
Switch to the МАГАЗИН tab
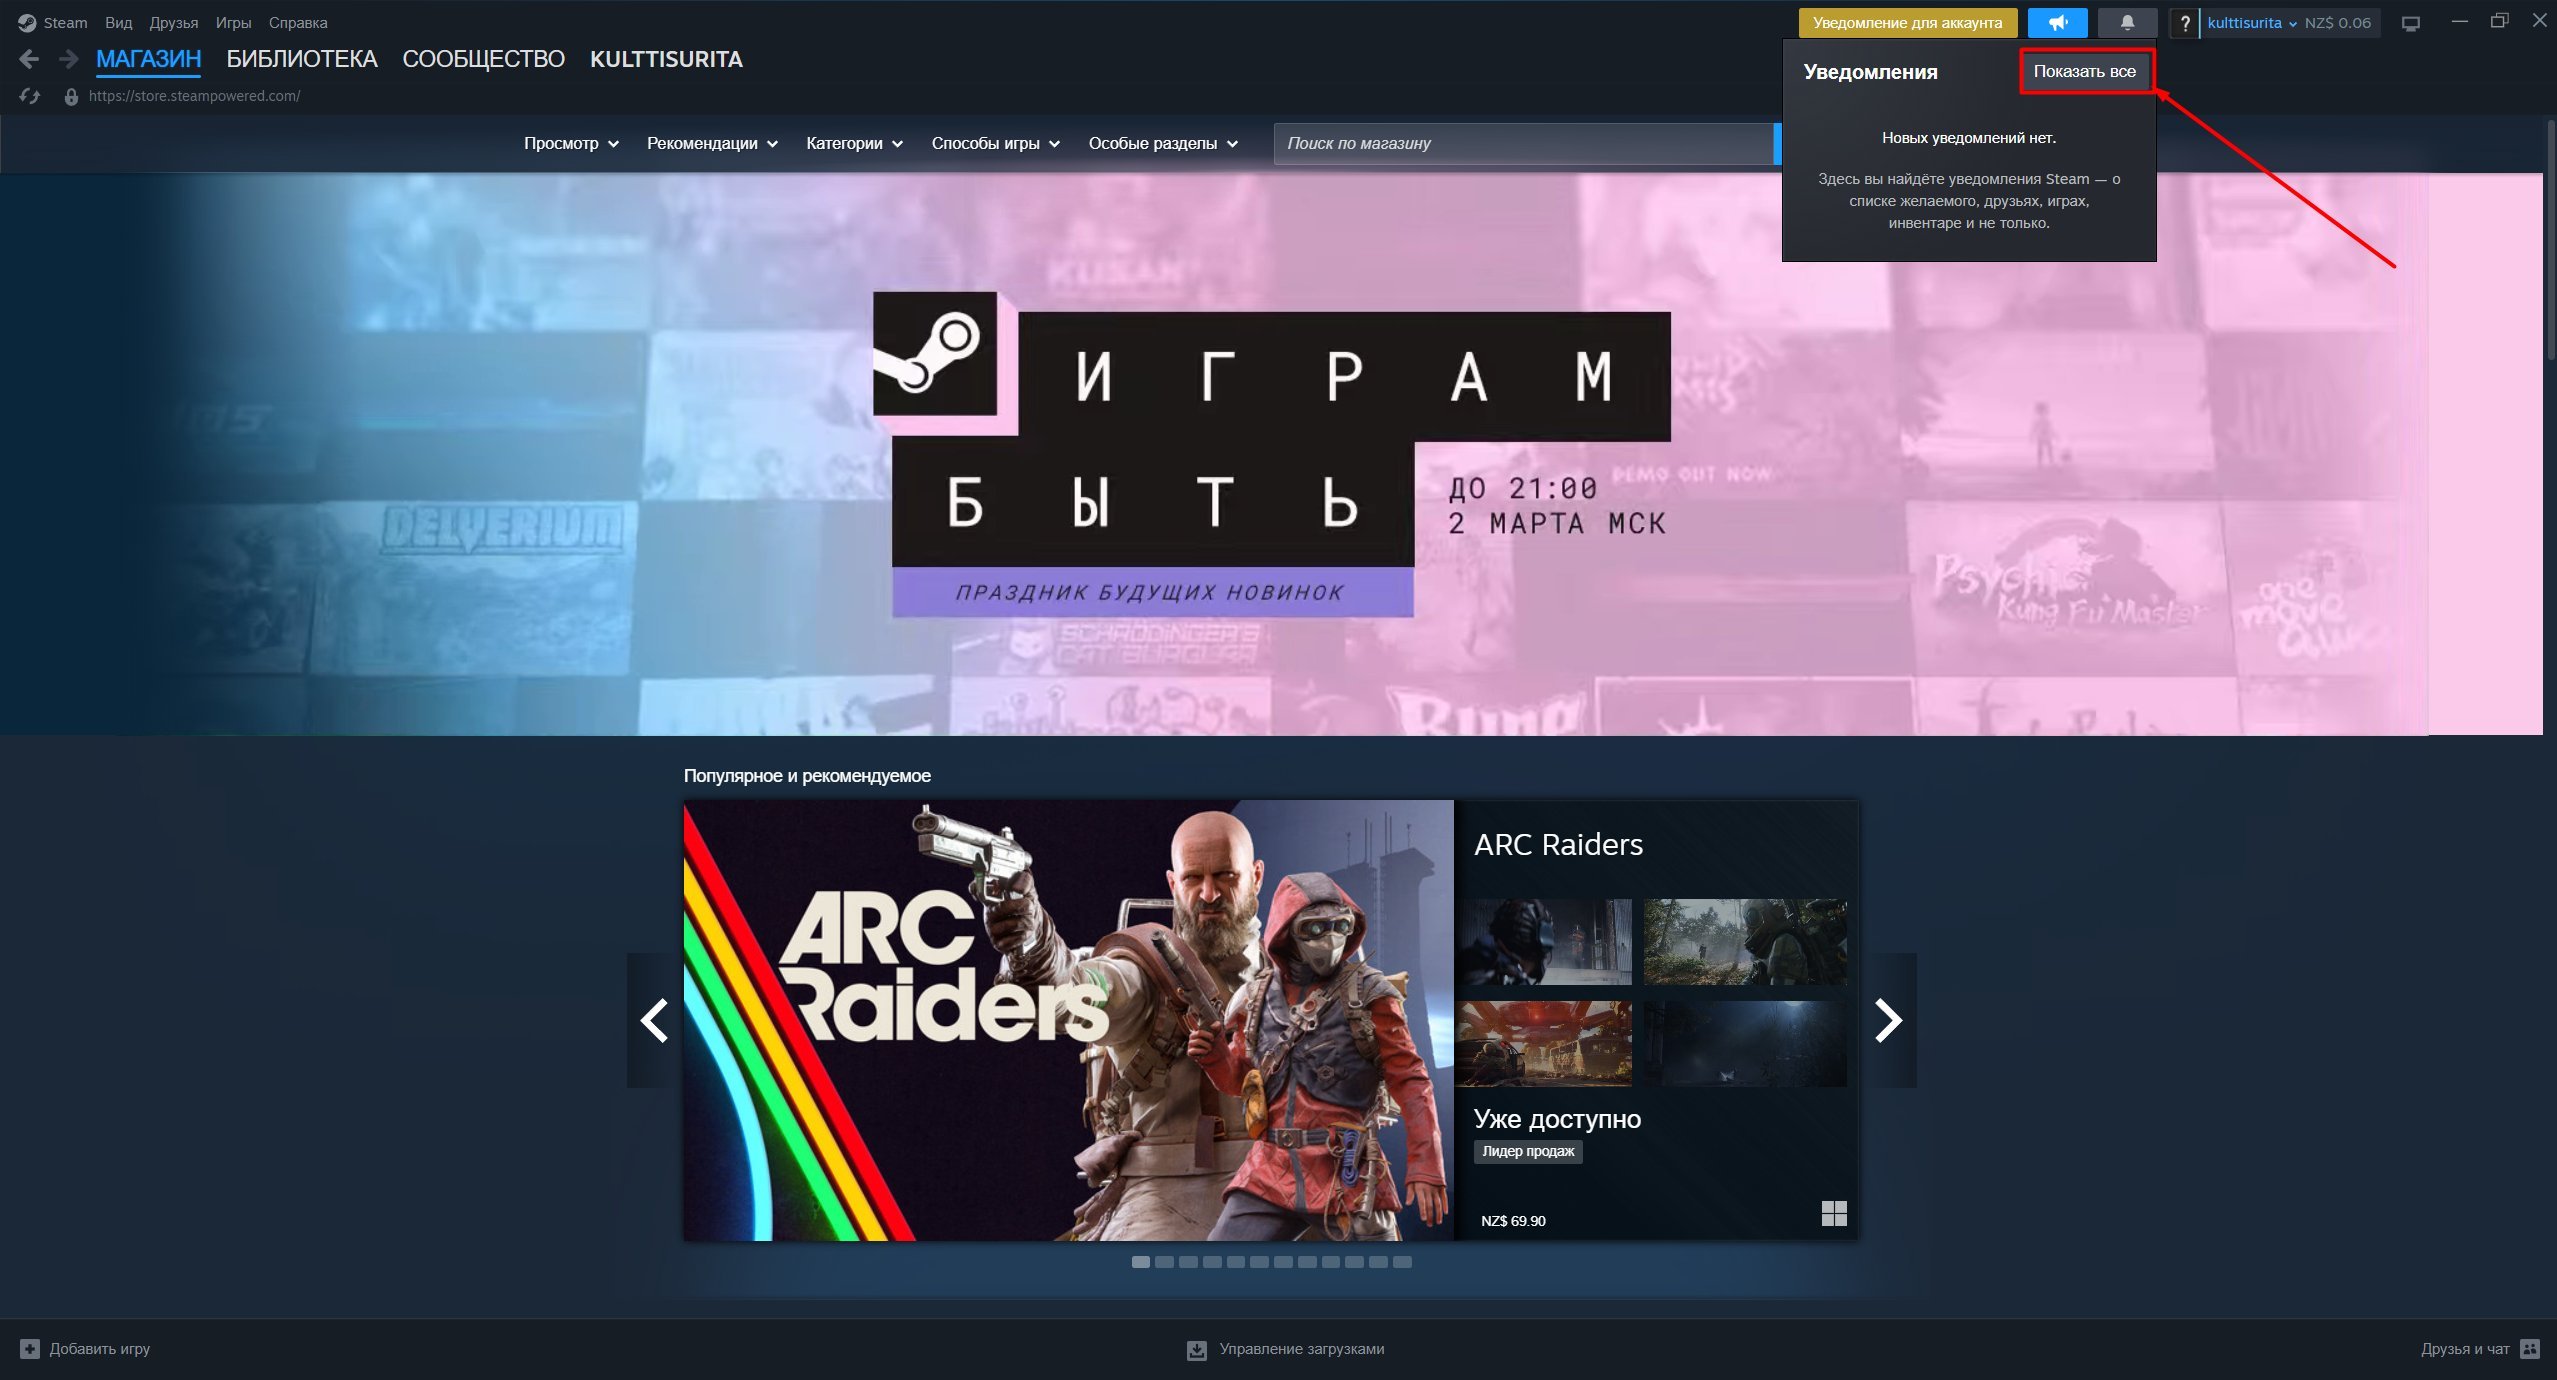click(149, 59)
